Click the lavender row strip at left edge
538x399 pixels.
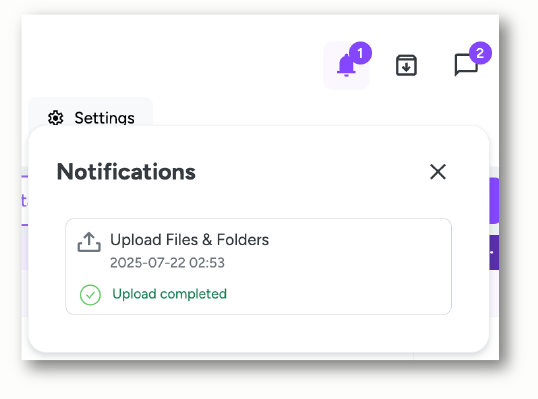click(25, 248)
